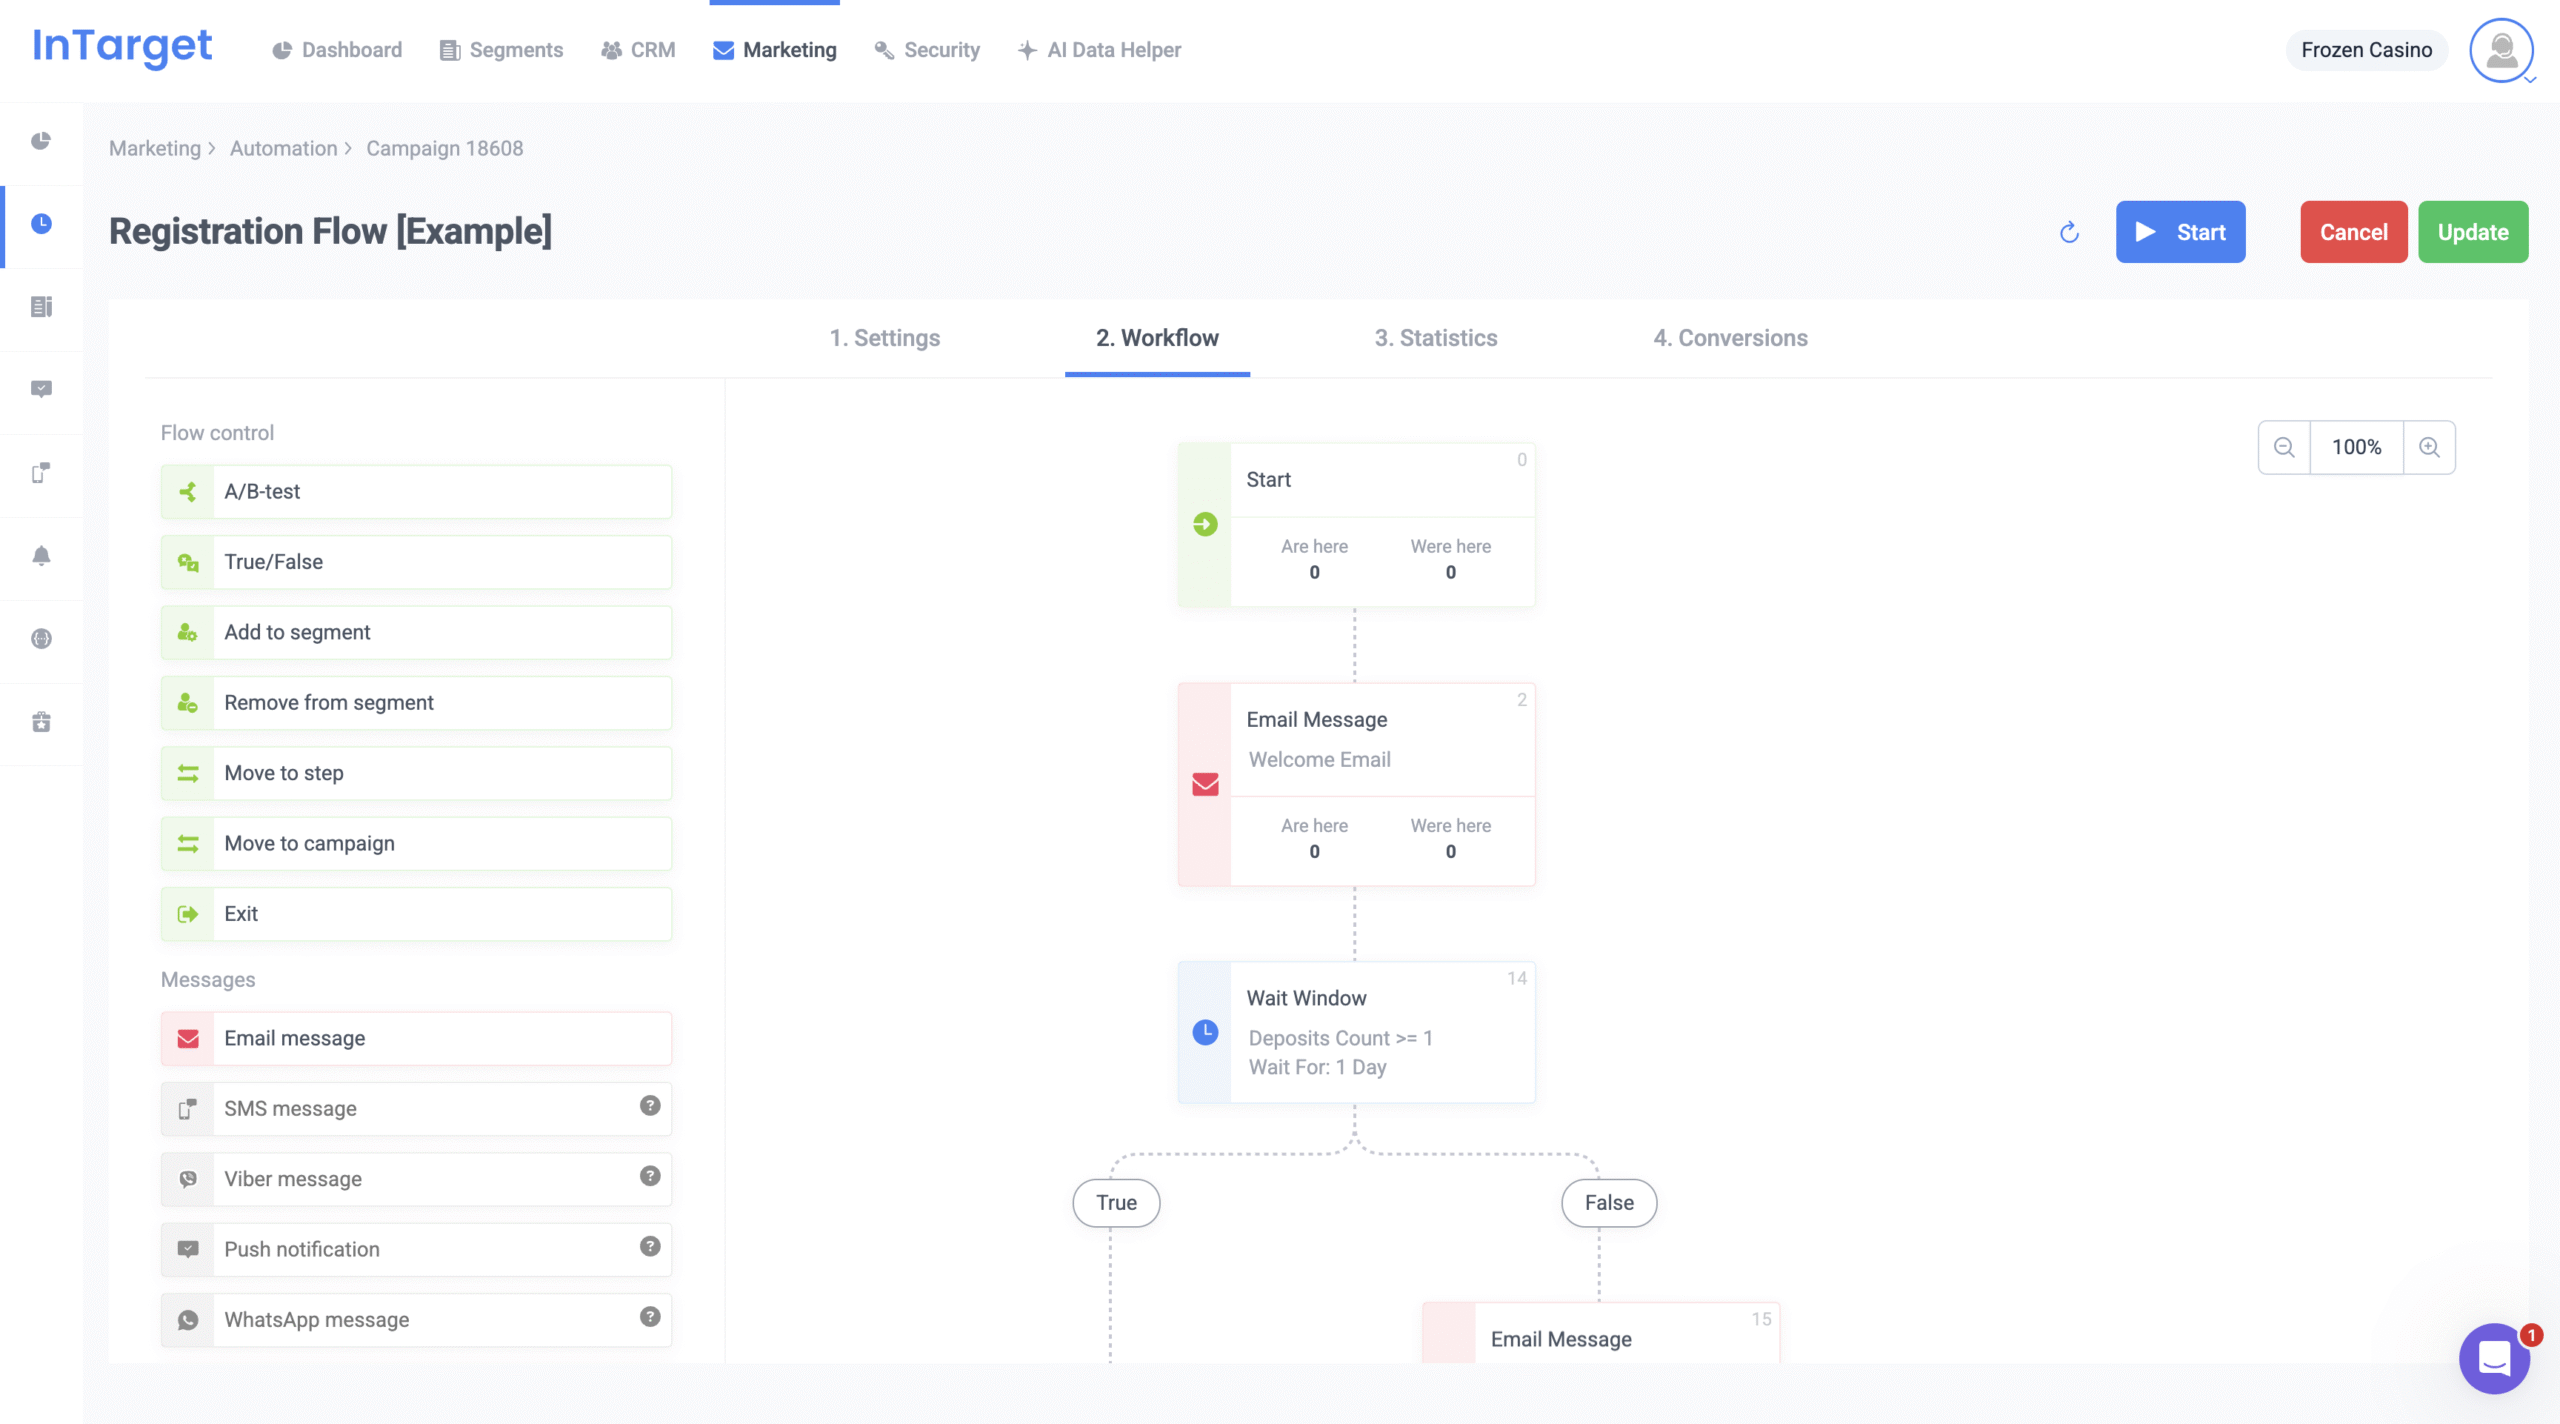Open the user avatar account menu

[2501, 50]
